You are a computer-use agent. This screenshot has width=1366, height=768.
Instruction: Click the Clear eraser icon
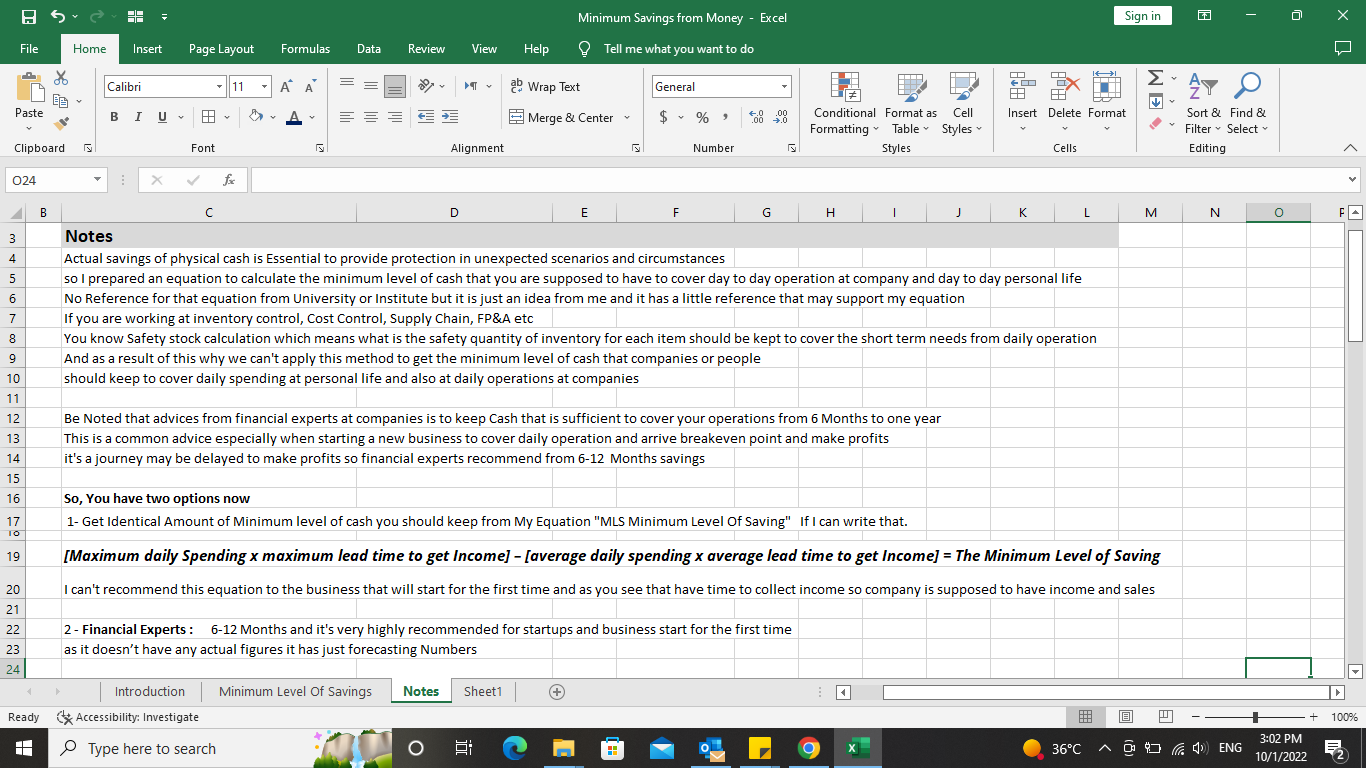(1156, 124)
